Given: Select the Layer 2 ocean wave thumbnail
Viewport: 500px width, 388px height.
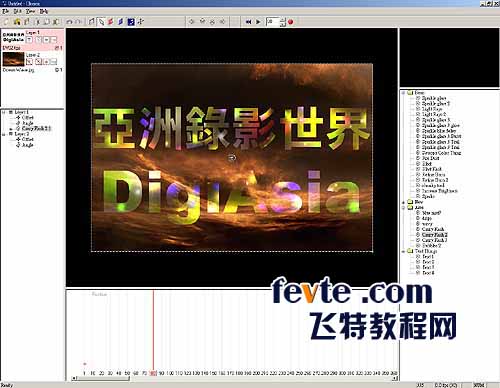Looking at the screenshot, I should [x=13, y=59].
